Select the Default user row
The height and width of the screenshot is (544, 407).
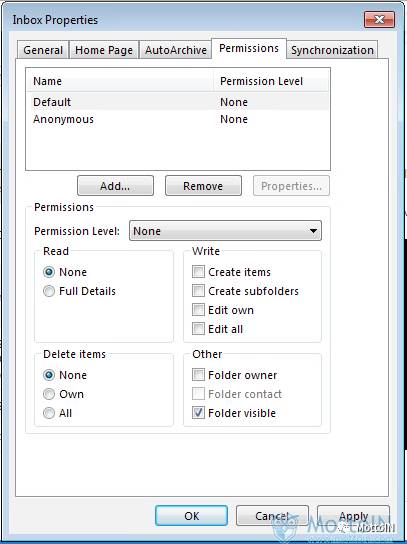[178, 102]
